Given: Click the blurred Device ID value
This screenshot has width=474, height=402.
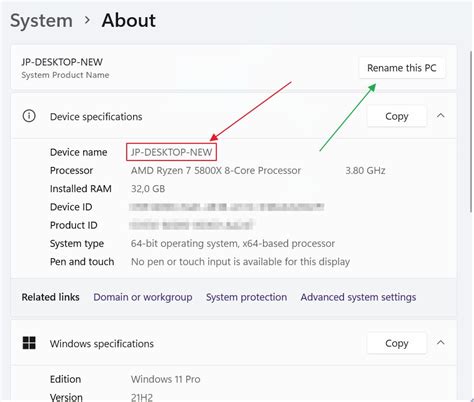Looking at the screenshot, I should coord(227,207).
